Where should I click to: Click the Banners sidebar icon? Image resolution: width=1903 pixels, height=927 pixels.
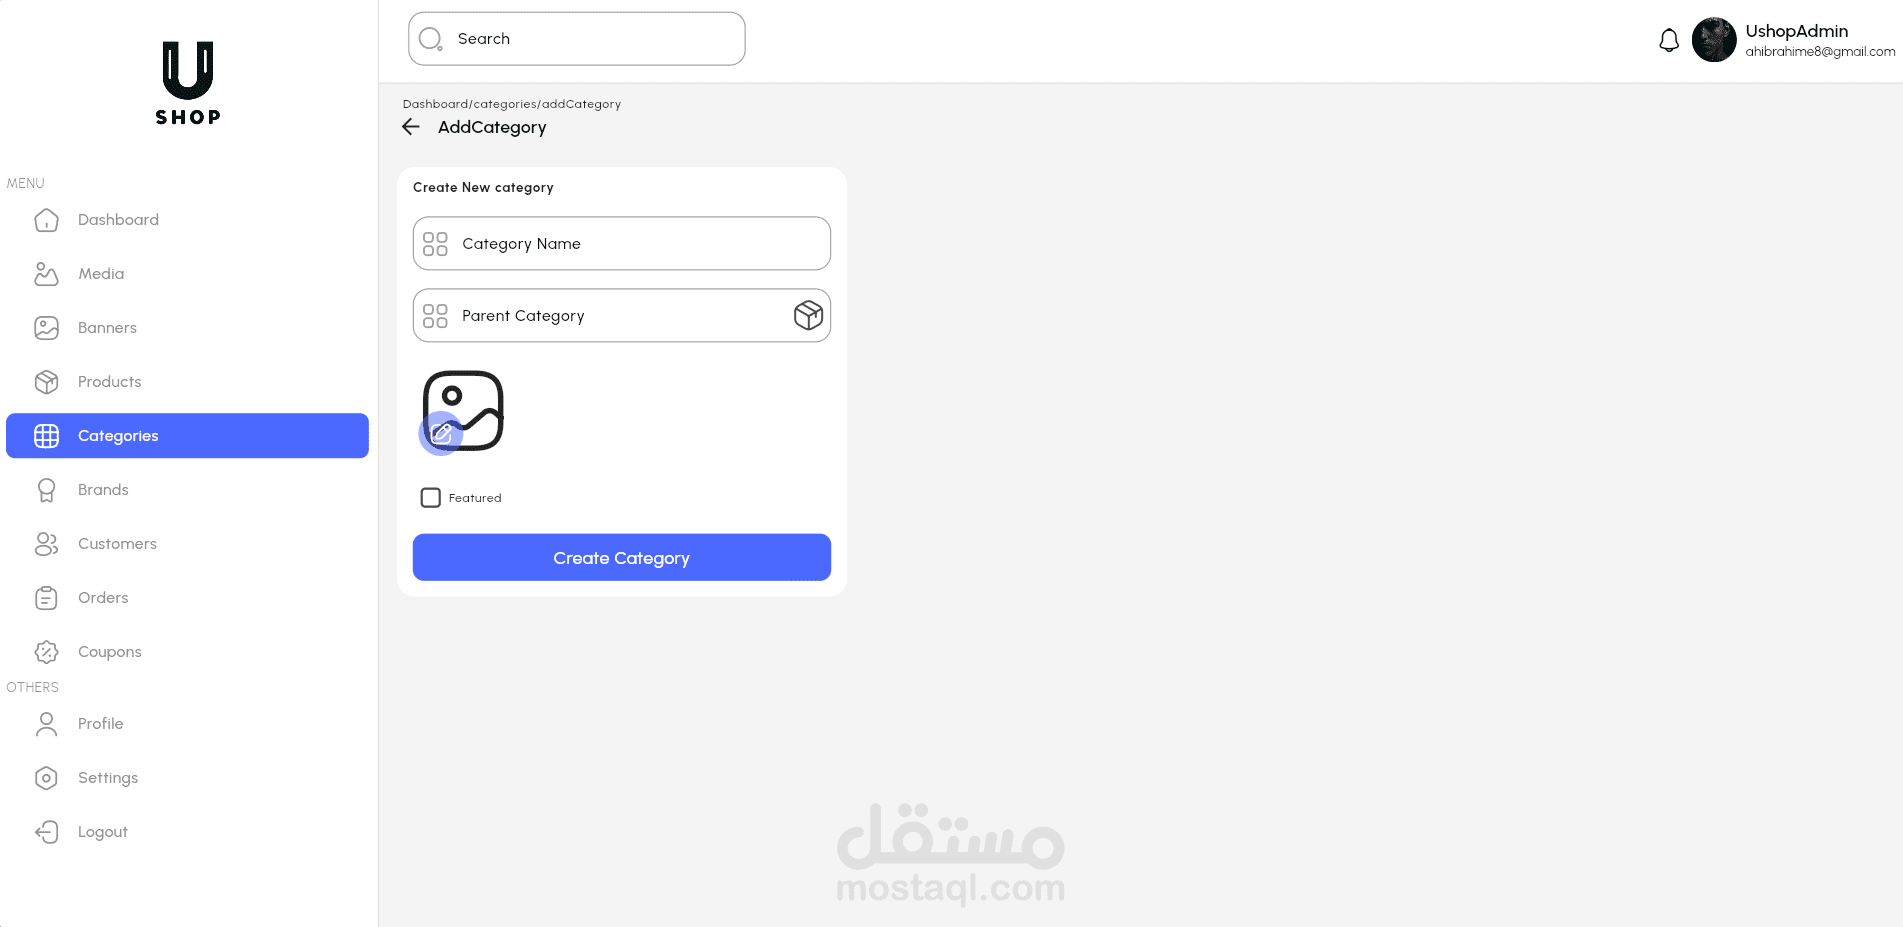[x=46, y=328]
